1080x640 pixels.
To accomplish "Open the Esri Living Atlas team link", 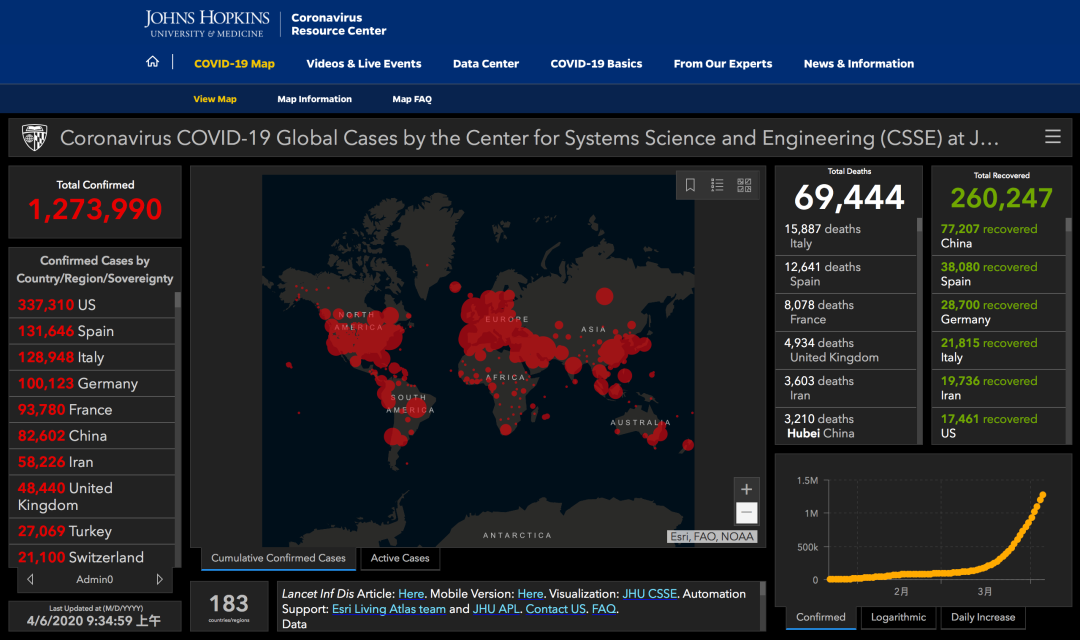I will pyautogui.click(x=388, y=608).
